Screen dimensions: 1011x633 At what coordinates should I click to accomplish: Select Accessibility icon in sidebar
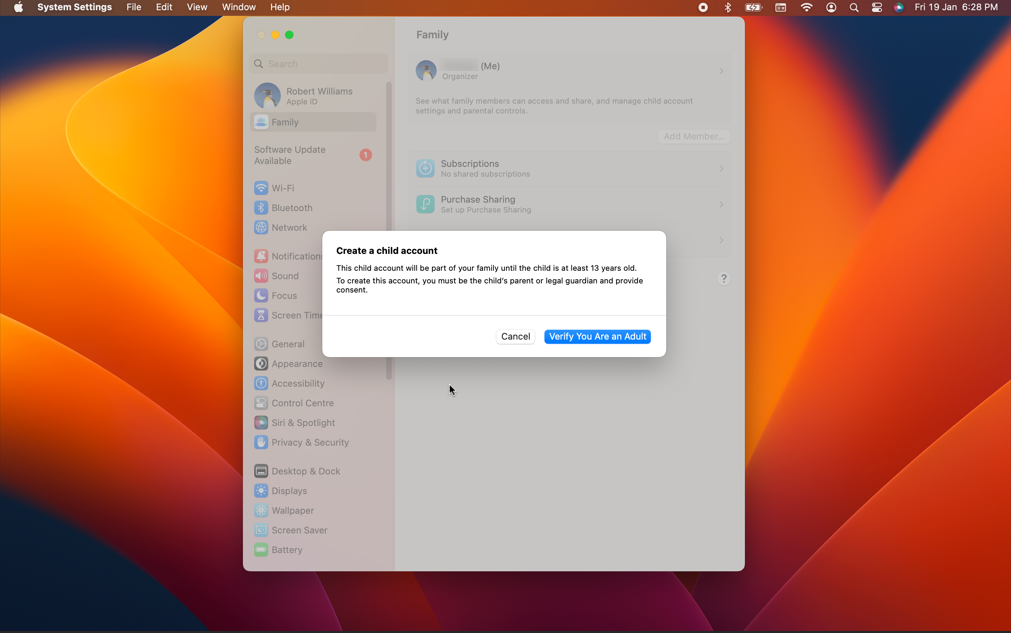coord(261,384)
